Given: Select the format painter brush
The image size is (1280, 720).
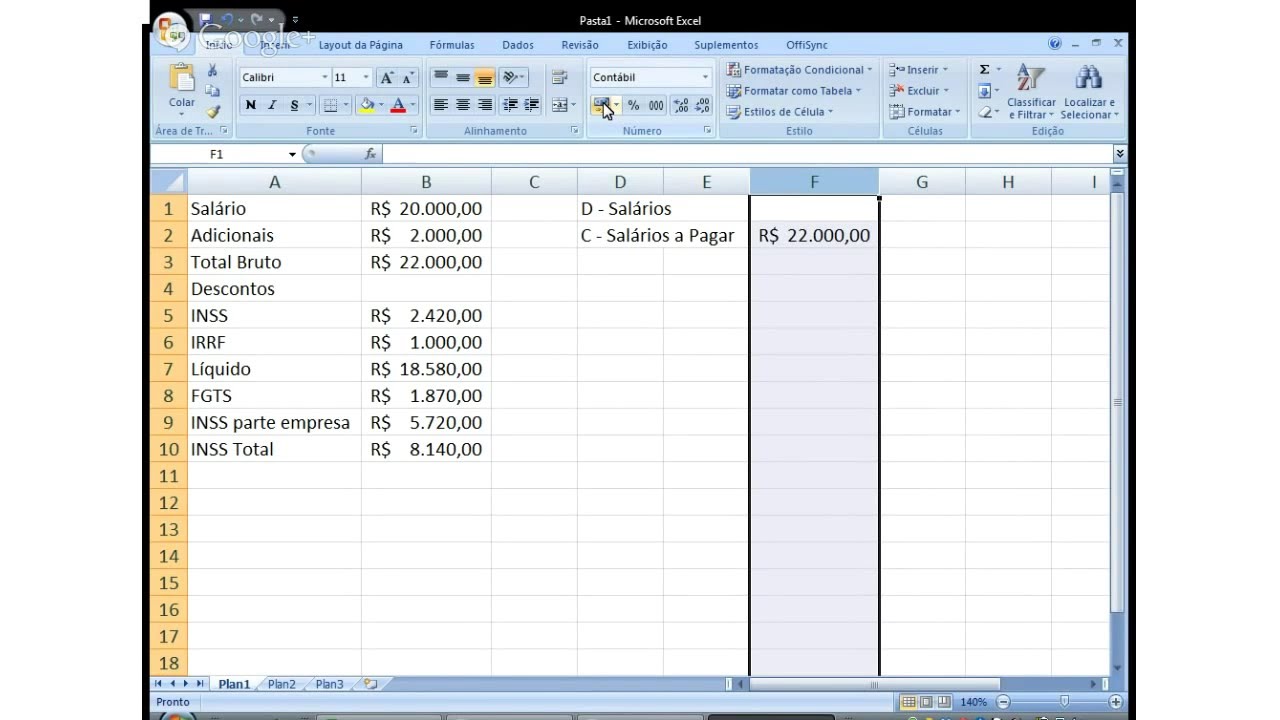Looking at the screenshot, I should [x=212, y=113].
